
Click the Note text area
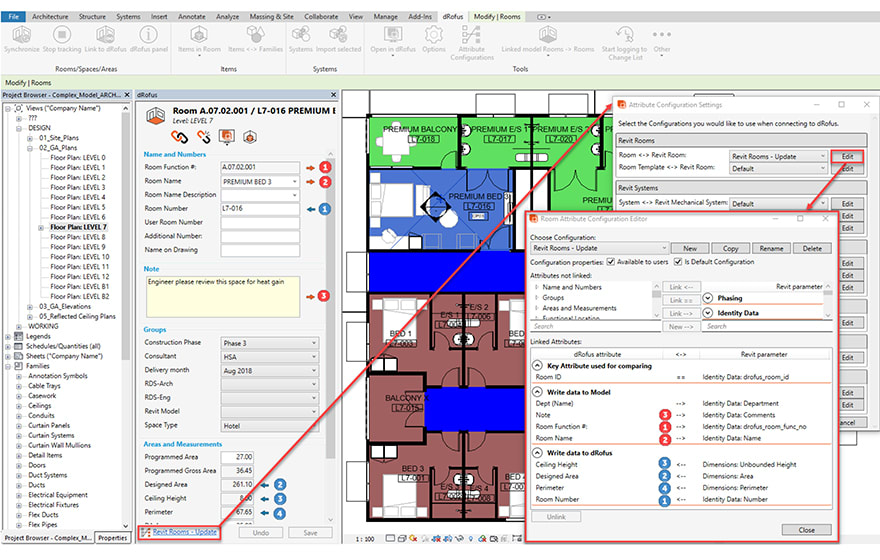pos(223,296)
